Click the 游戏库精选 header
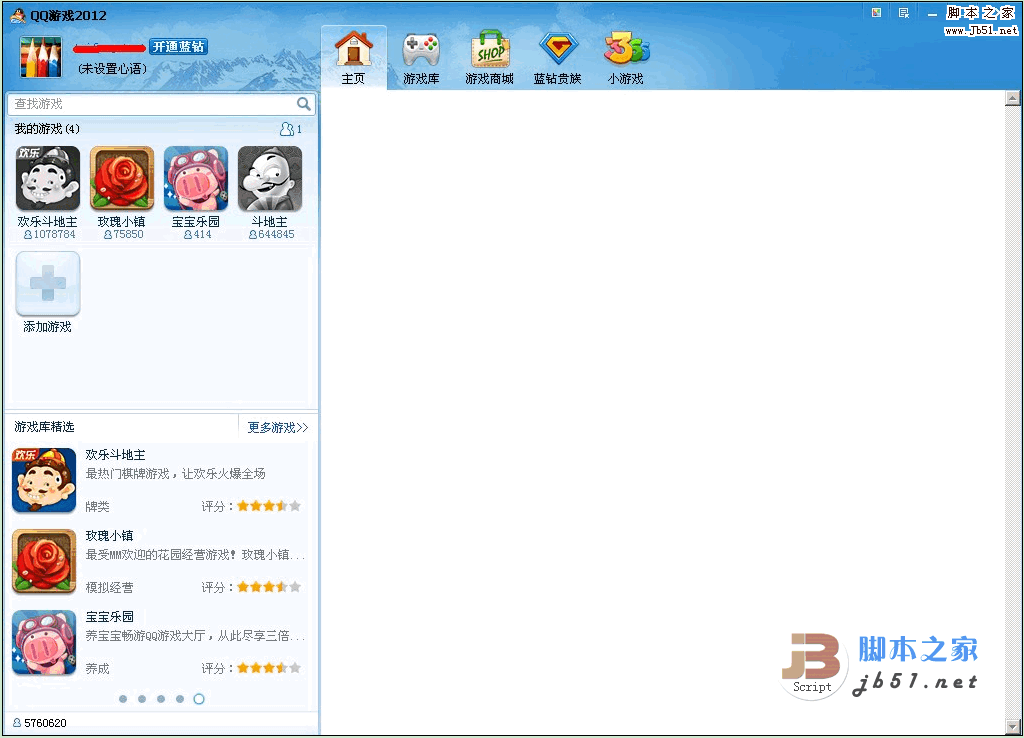The height and width of the screenshot is (738, 1024). pos(44,427)
